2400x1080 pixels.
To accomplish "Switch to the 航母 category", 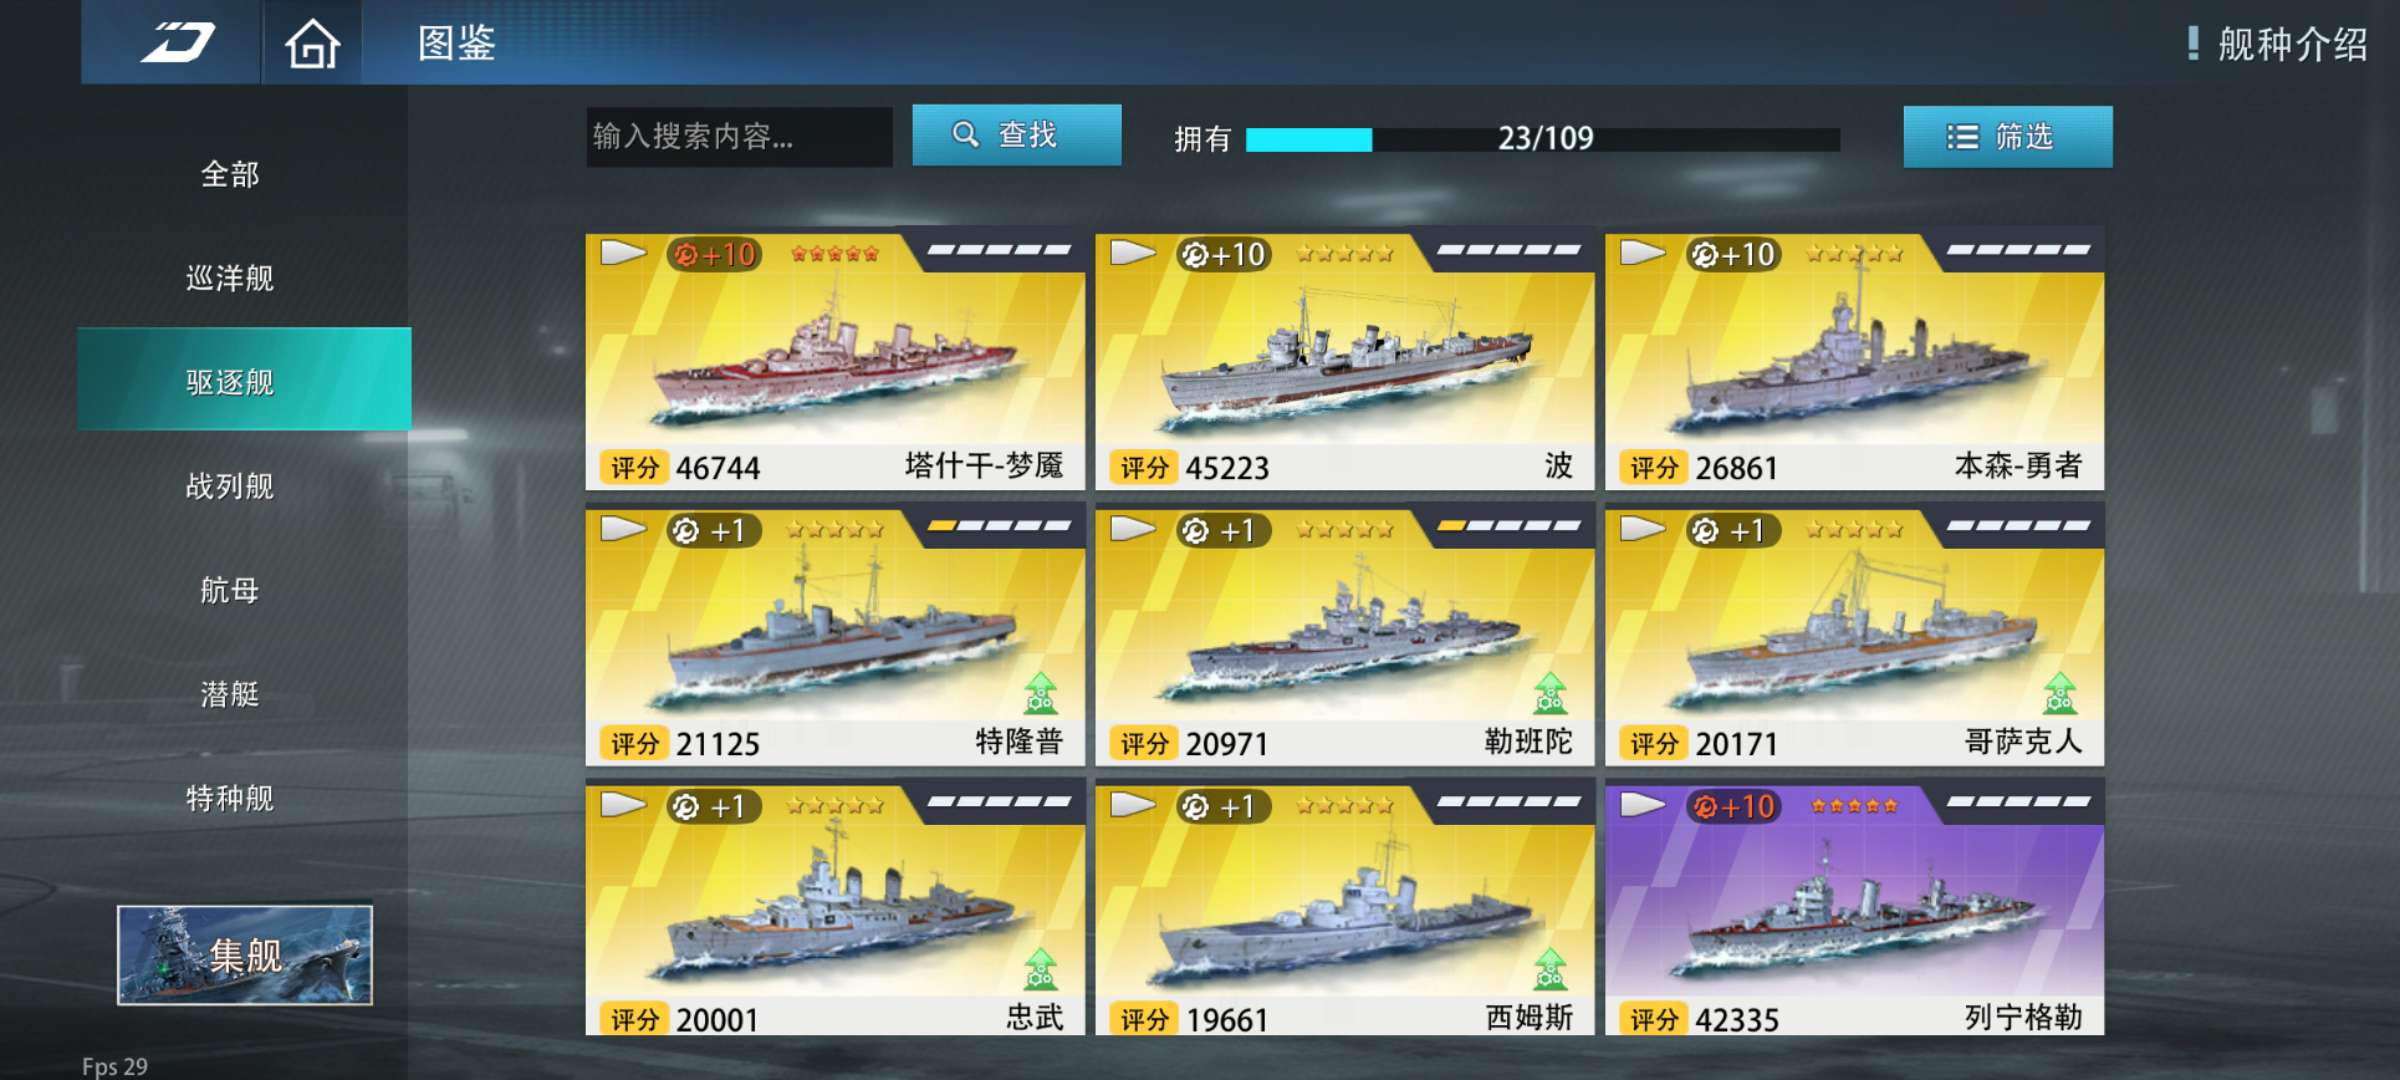I will click(230, 589).
